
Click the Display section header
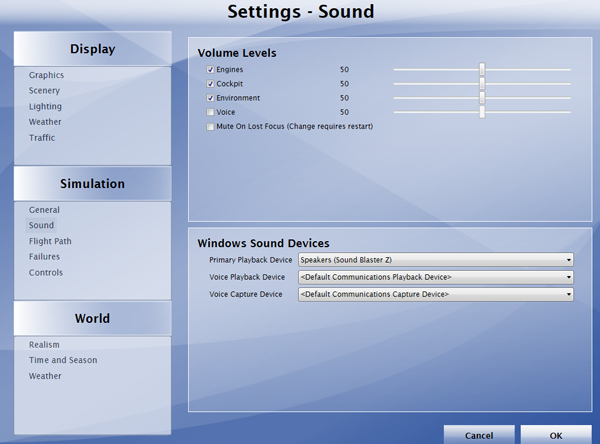click(x=93, y=49)
